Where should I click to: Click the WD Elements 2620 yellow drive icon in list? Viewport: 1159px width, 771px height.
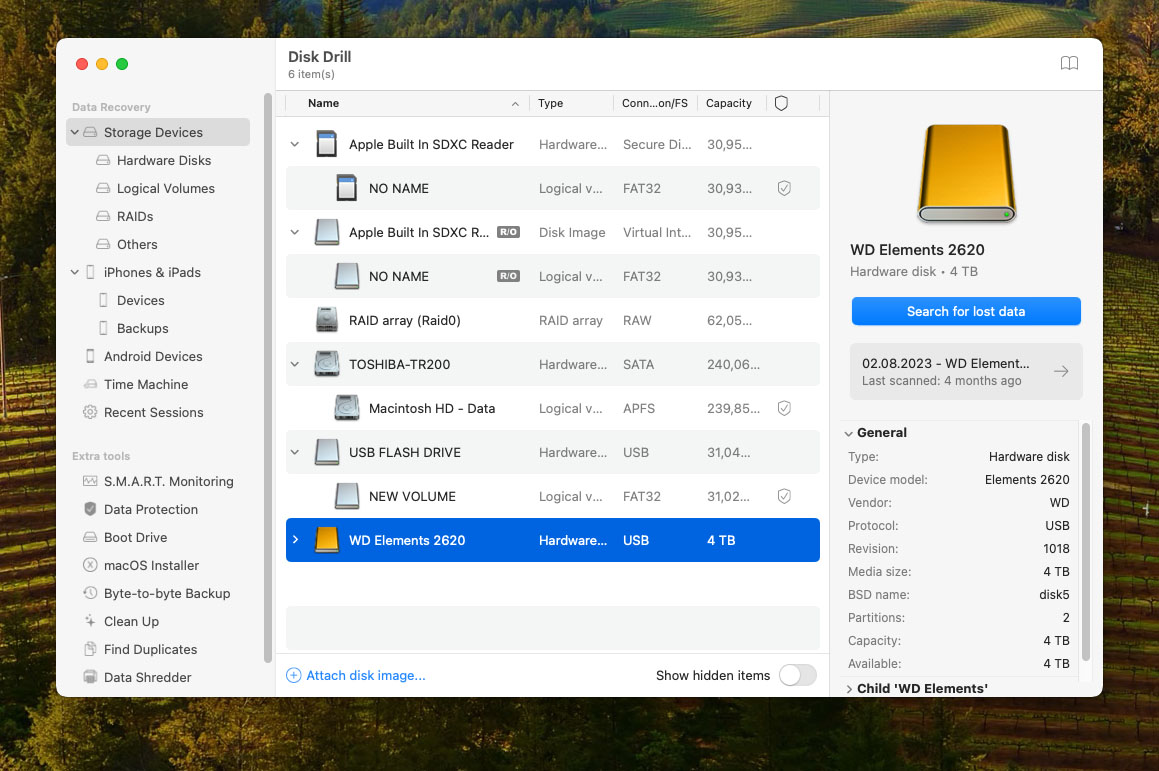pyautogui.click(x=327, y=540)
